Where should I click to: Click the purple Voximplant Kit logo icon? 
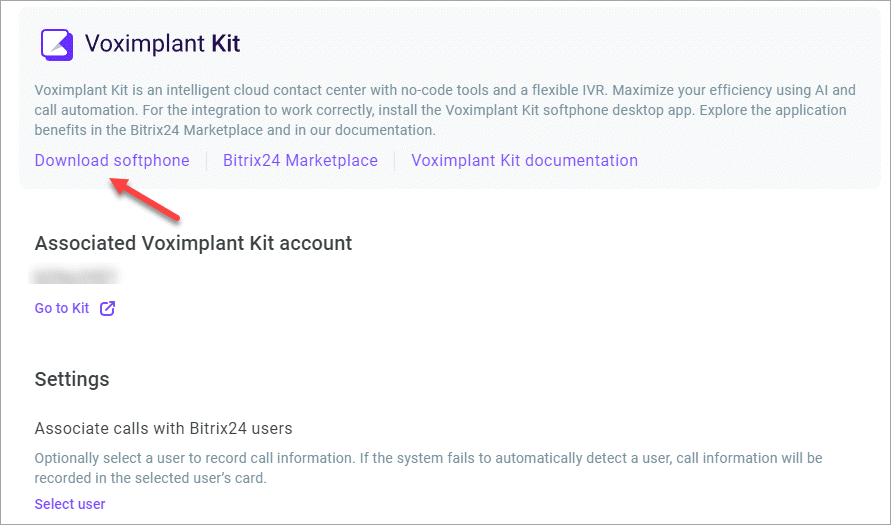point(57,44)
